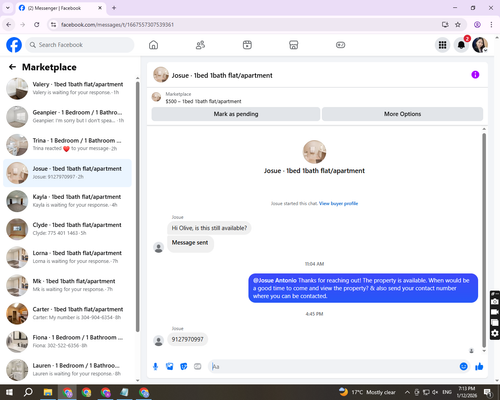
Task: Open the Gaming icon in top navigation
Action: (340, 45)
